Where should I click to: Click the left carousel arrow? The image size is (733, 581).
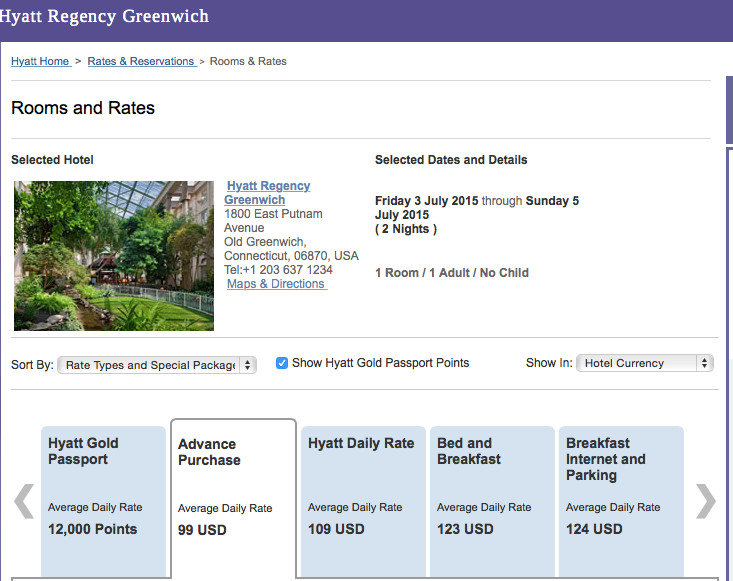[x=24, y=502]
